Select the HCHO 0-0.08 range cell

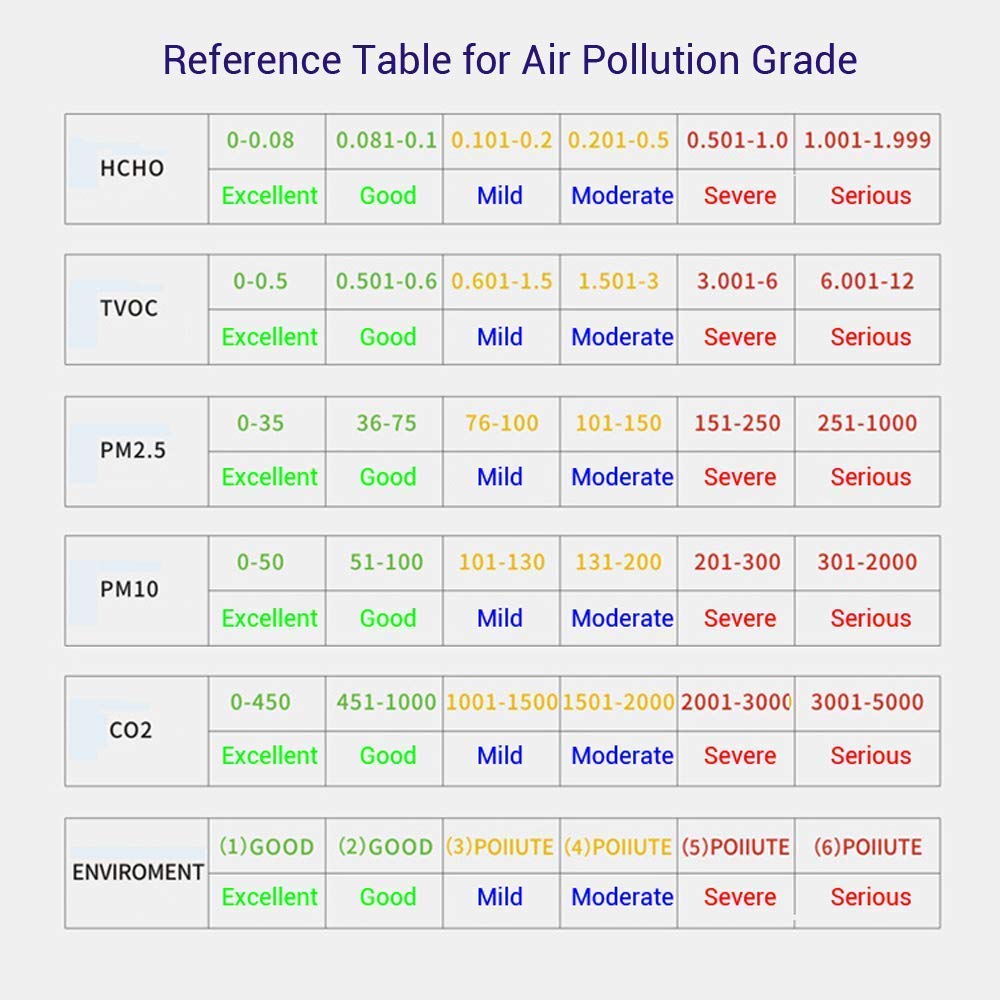coord(261,140)
